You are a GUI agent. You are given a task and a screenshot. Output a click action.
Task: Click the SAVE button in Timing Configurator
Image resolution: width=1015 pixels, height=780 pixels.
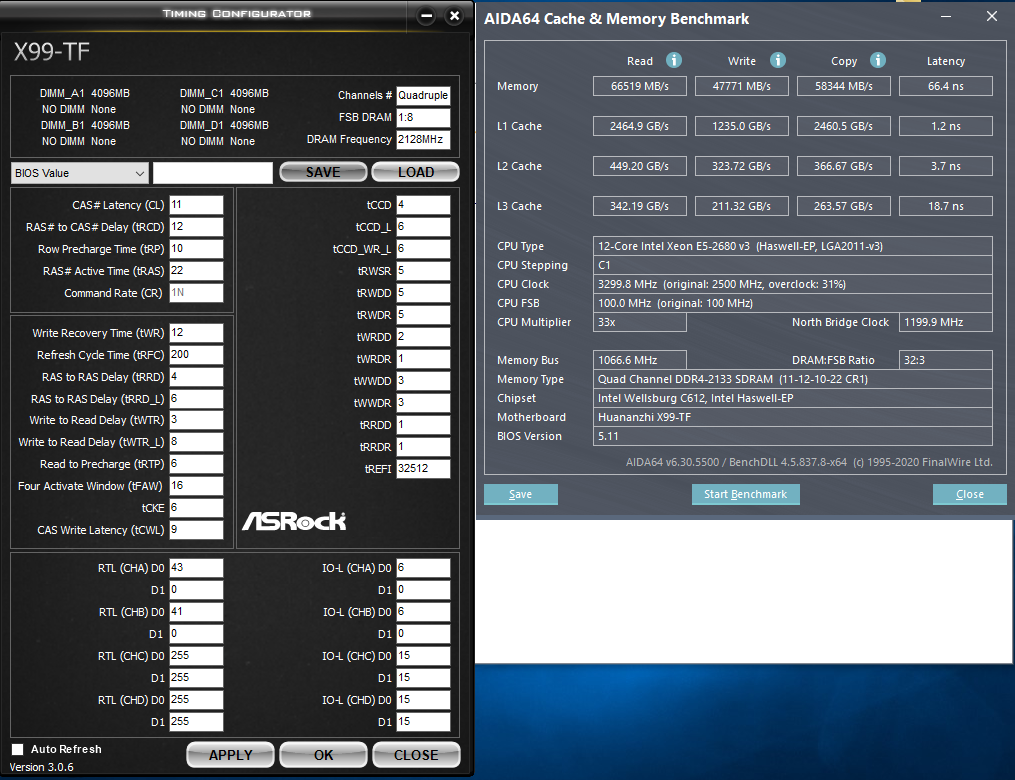[x=323, y=172]
